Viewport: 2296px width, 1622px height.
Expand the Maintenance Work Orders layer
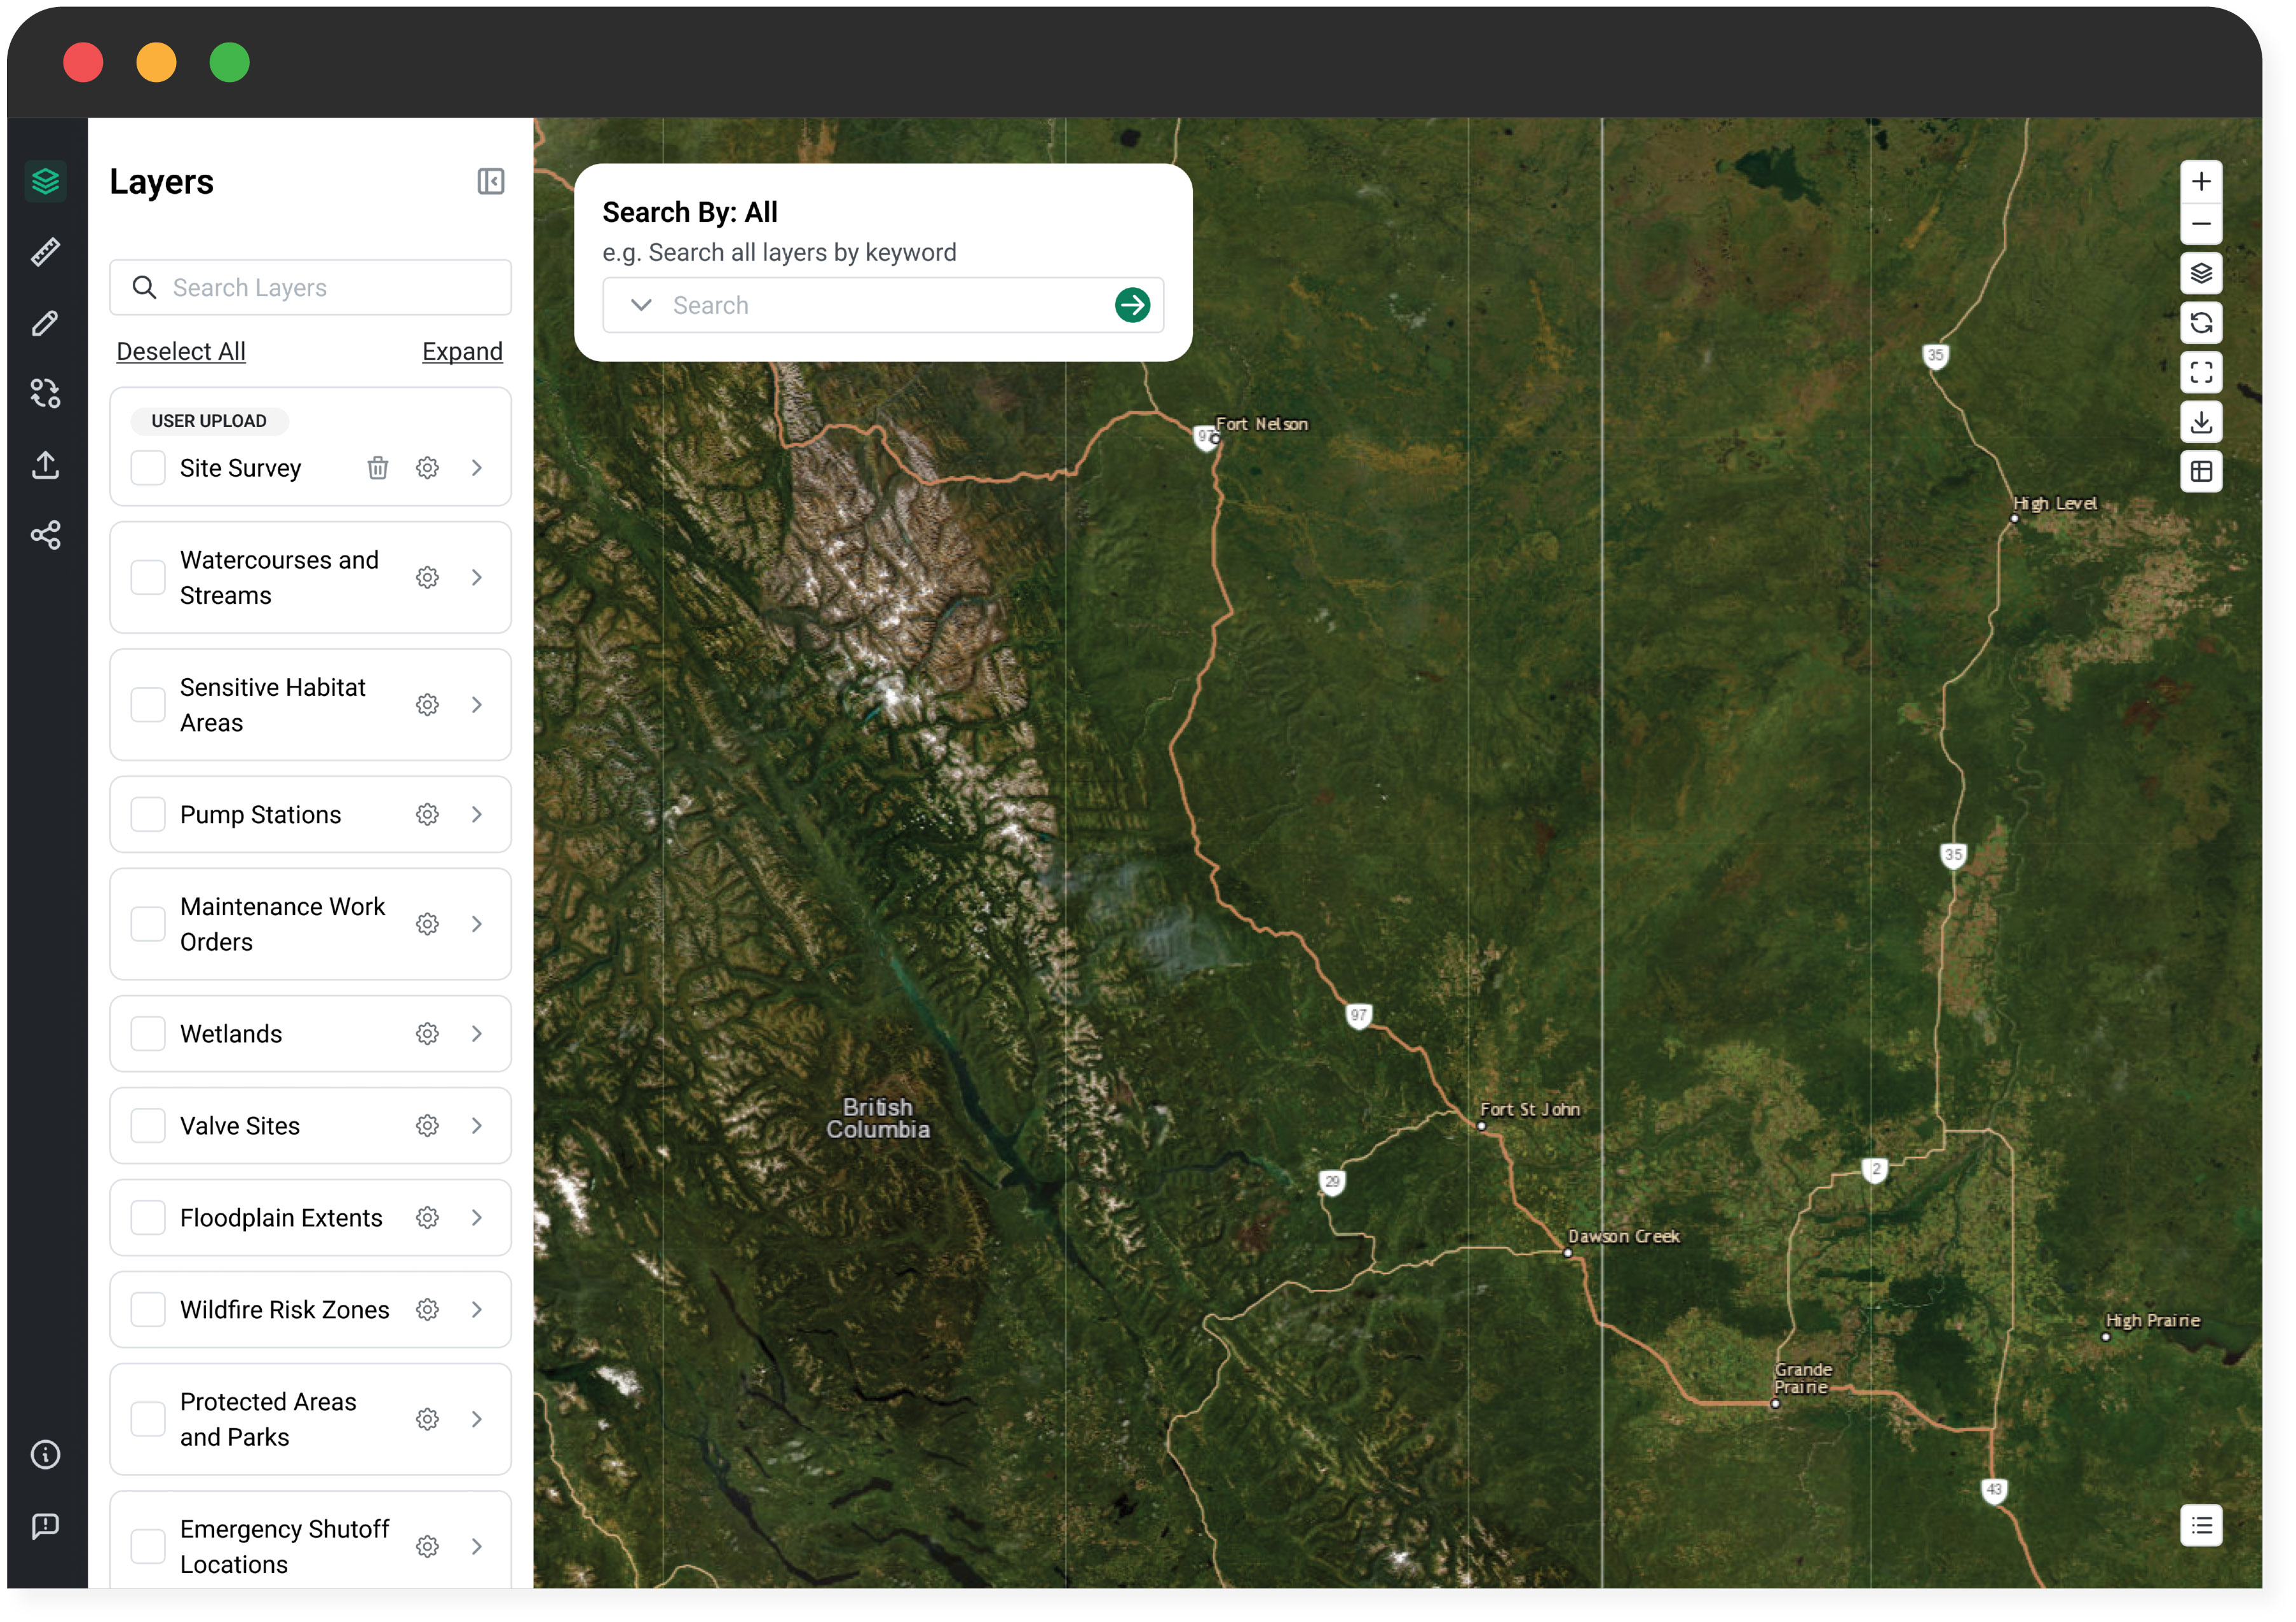coord(477,925)
